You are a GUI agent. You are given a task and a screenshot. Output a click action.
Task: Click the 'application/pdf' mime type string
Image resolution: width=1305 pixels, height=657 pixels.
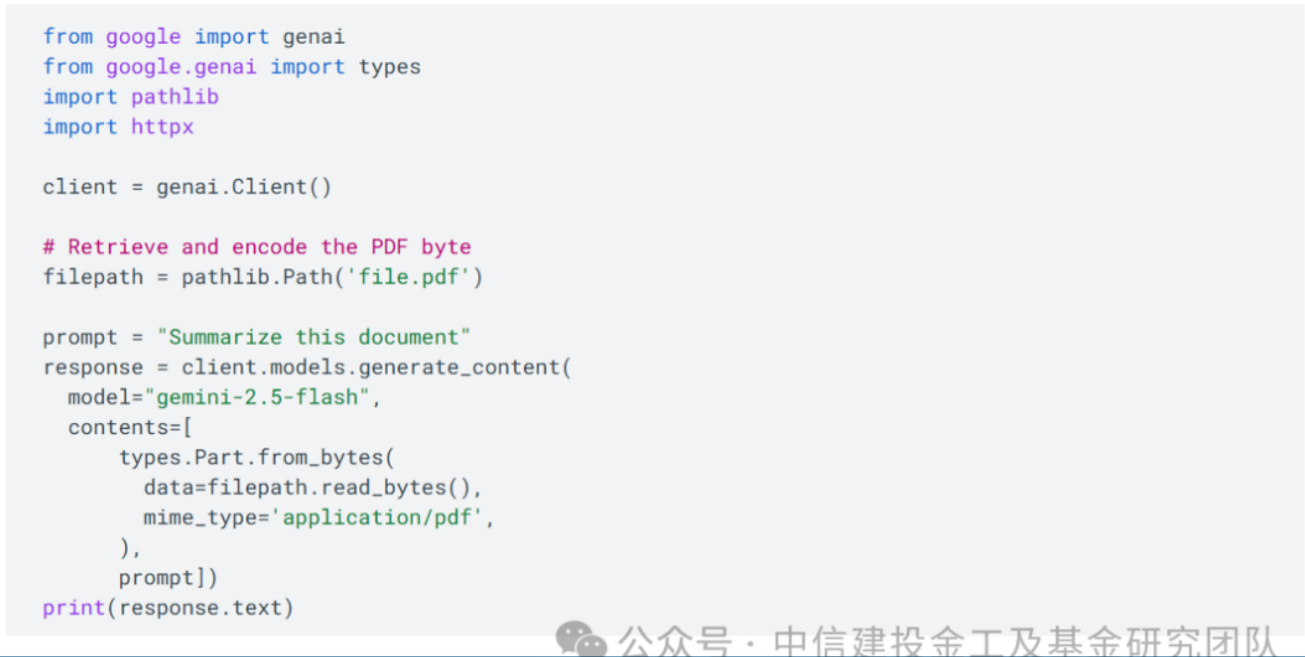pos(383,517)
